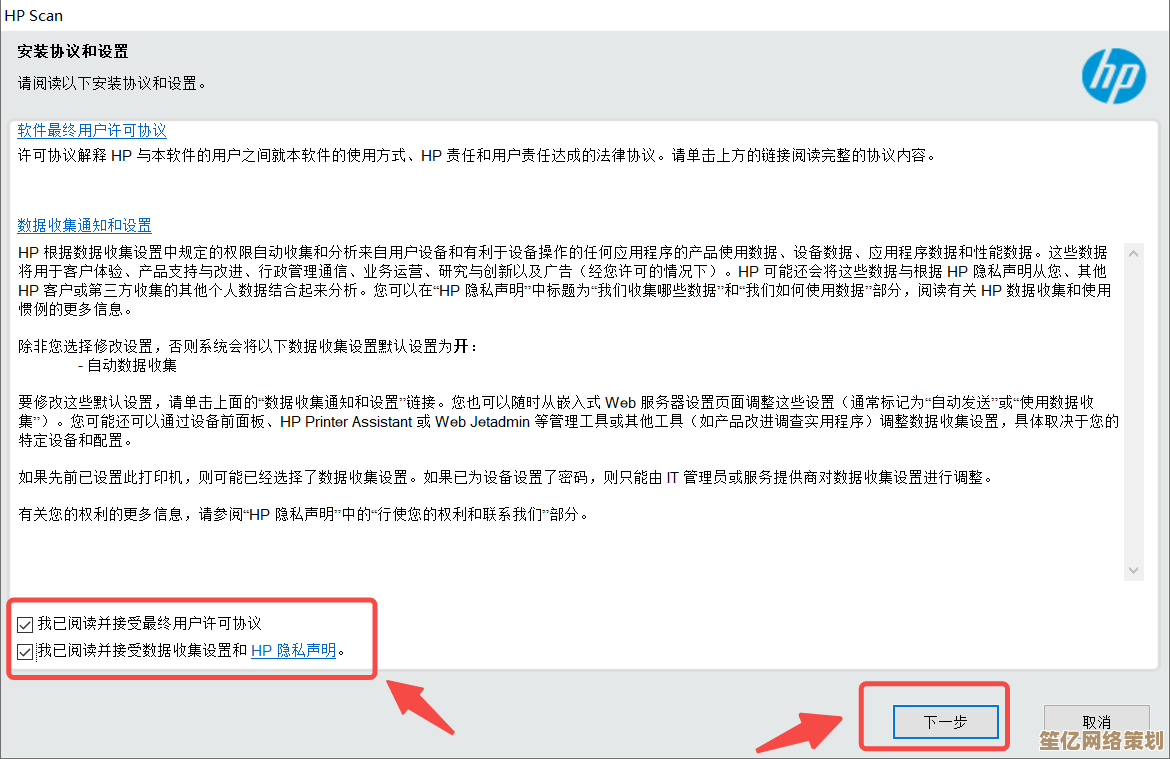Click the 请阅读以下安装协议和设置 subtitle text

(x=112, y=83)
